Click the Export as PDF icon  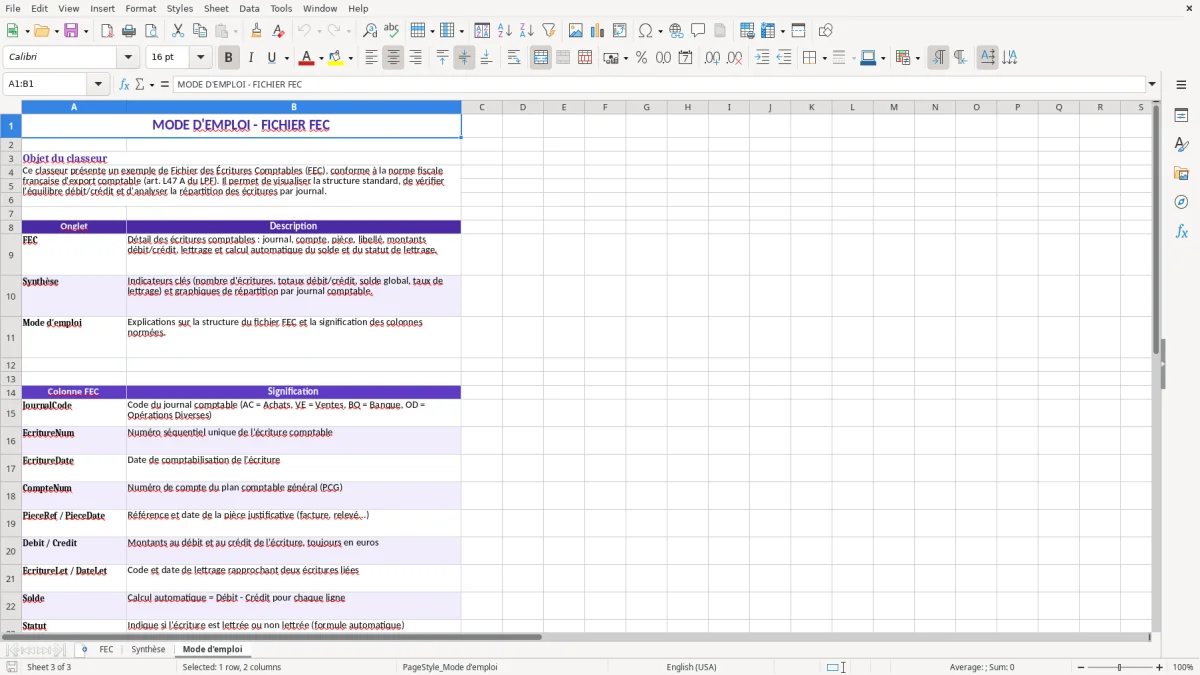click(107, 31)
